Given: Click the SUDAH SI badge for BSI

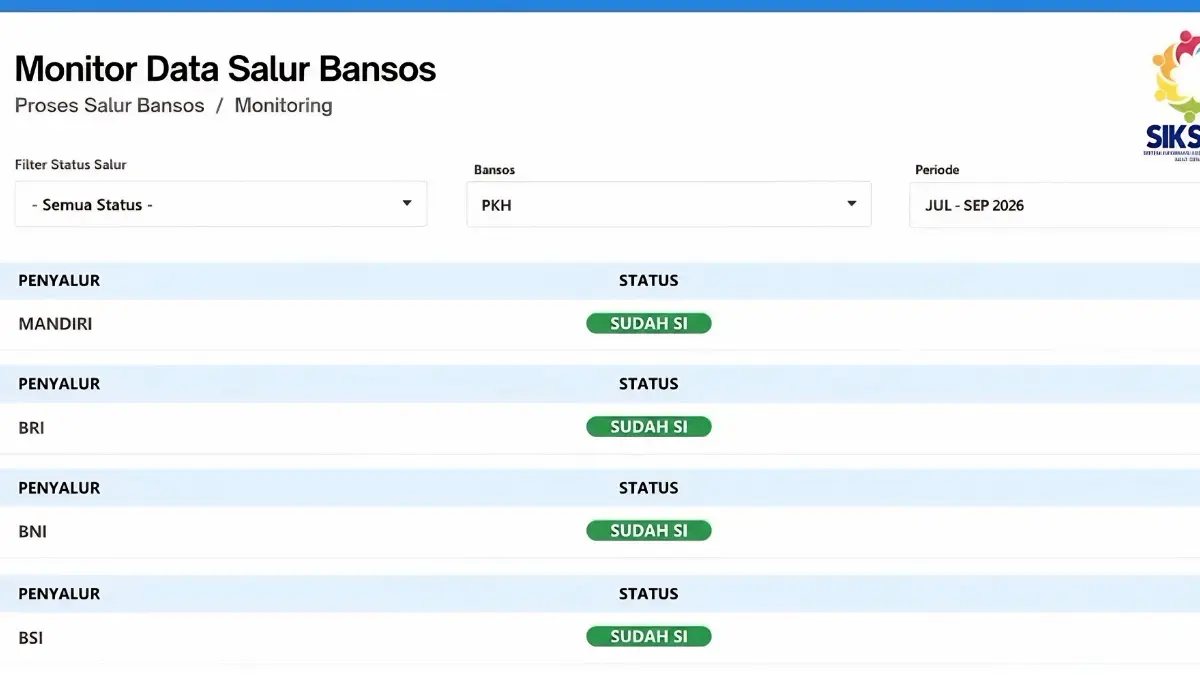Looking at the screenshot, I should (649, 636).
